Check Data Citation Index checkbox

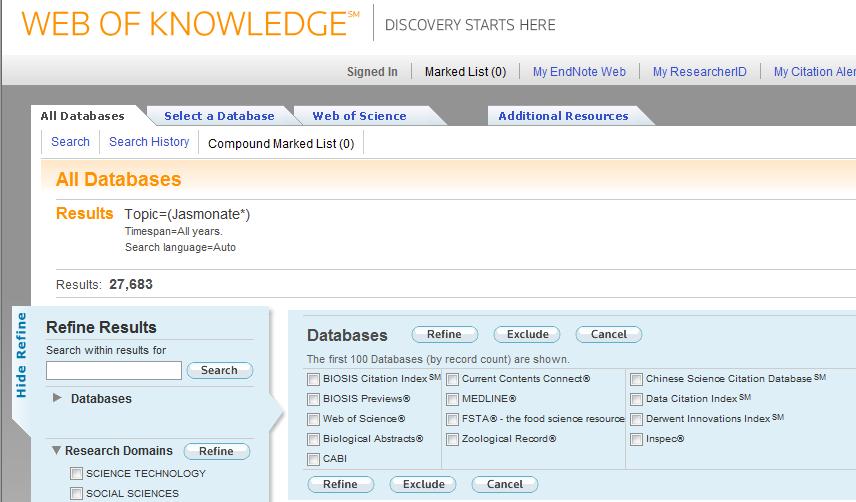coord(637,399)
